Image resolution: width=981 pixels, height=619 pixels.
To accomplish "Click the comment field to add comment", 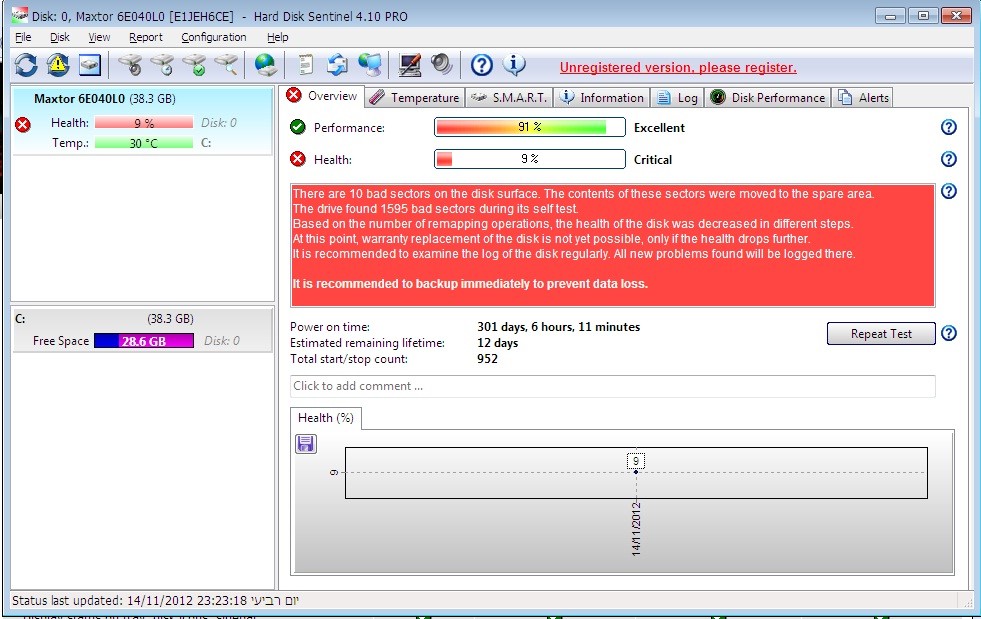I will pyautogui.click(x=612, y=386).
